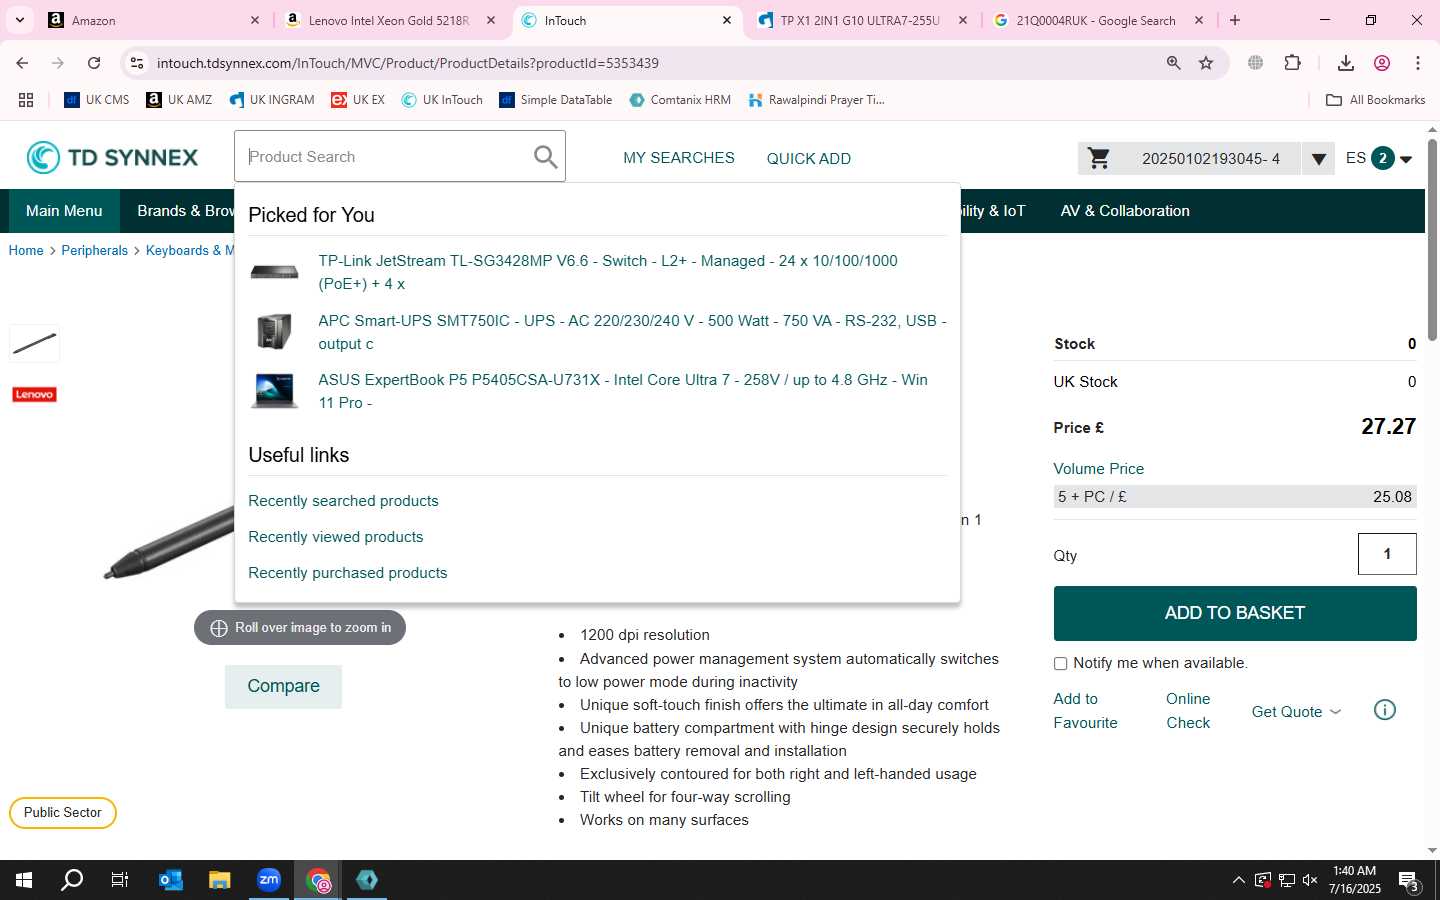This screenshot has width=1440, height=900.
Task: Expand the ES user account dropdown
Action: tap(1406, 159)
